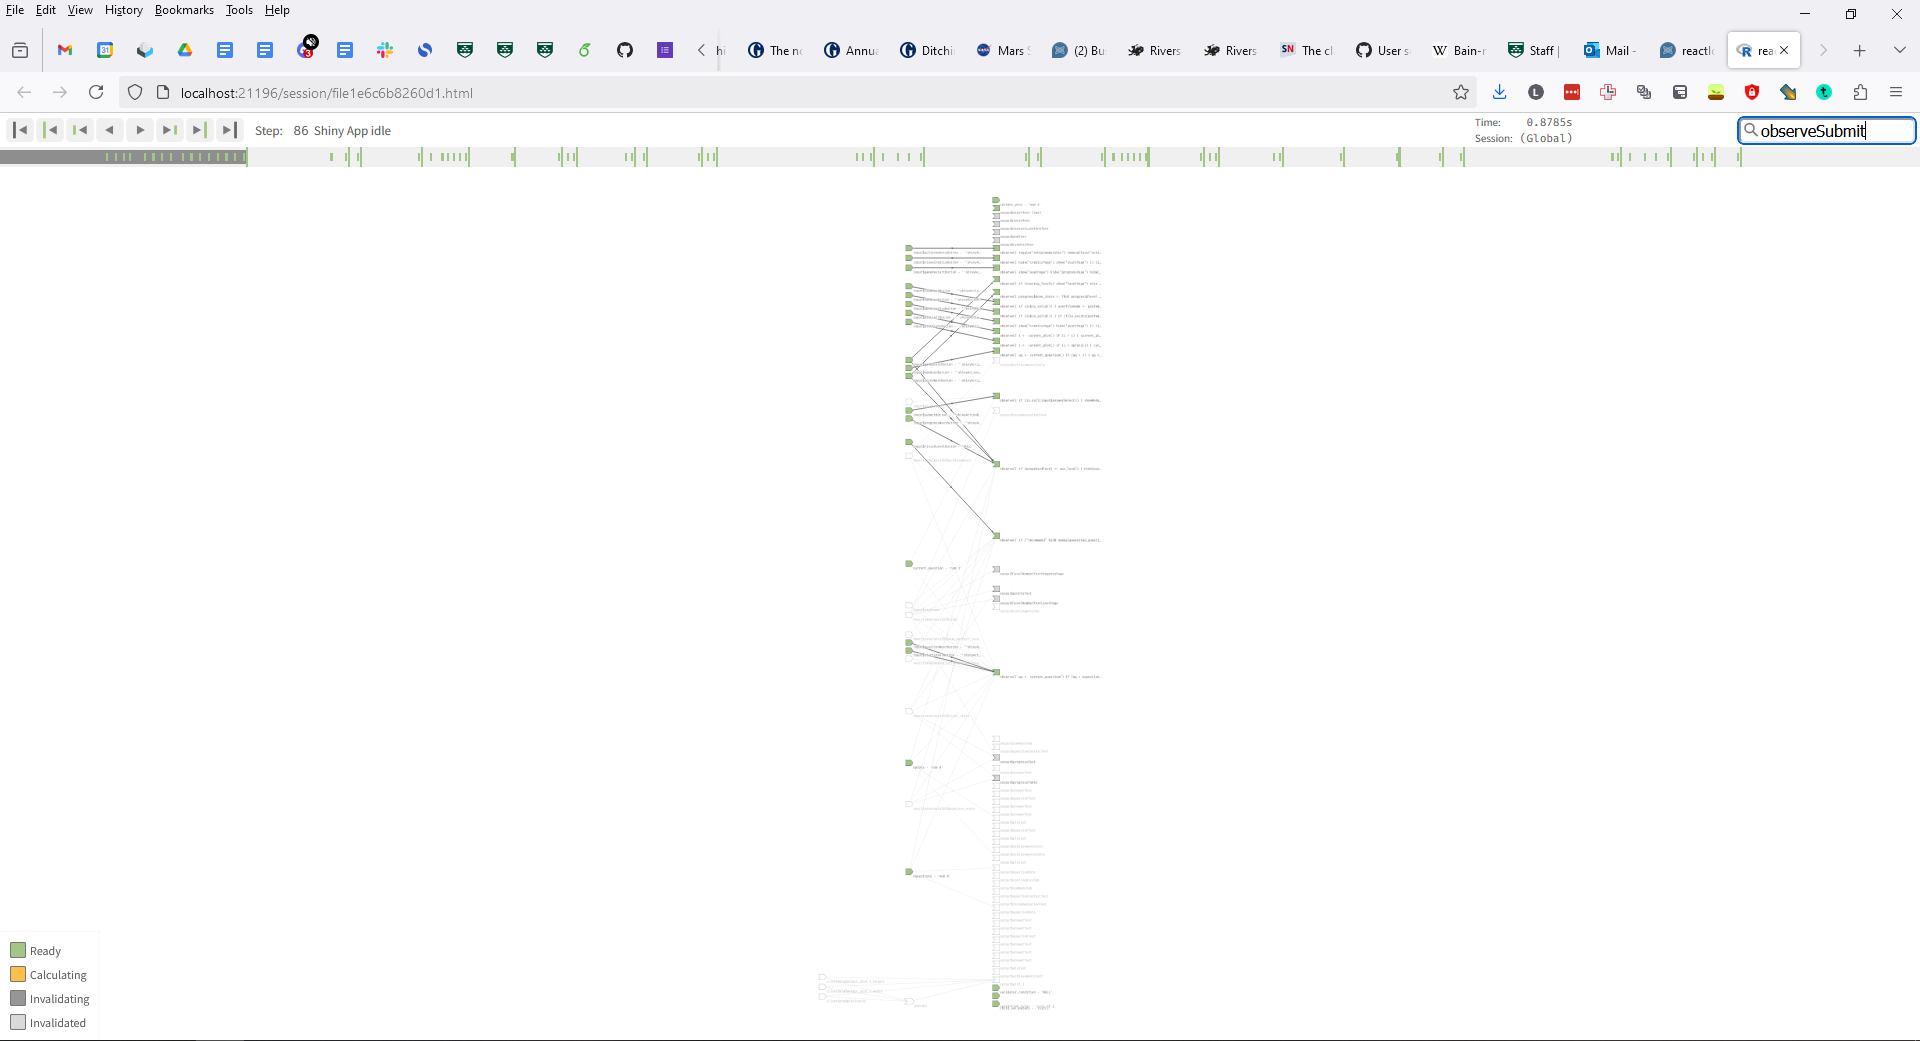Click the observeSubmit search field

click(x=1827, y=131)
